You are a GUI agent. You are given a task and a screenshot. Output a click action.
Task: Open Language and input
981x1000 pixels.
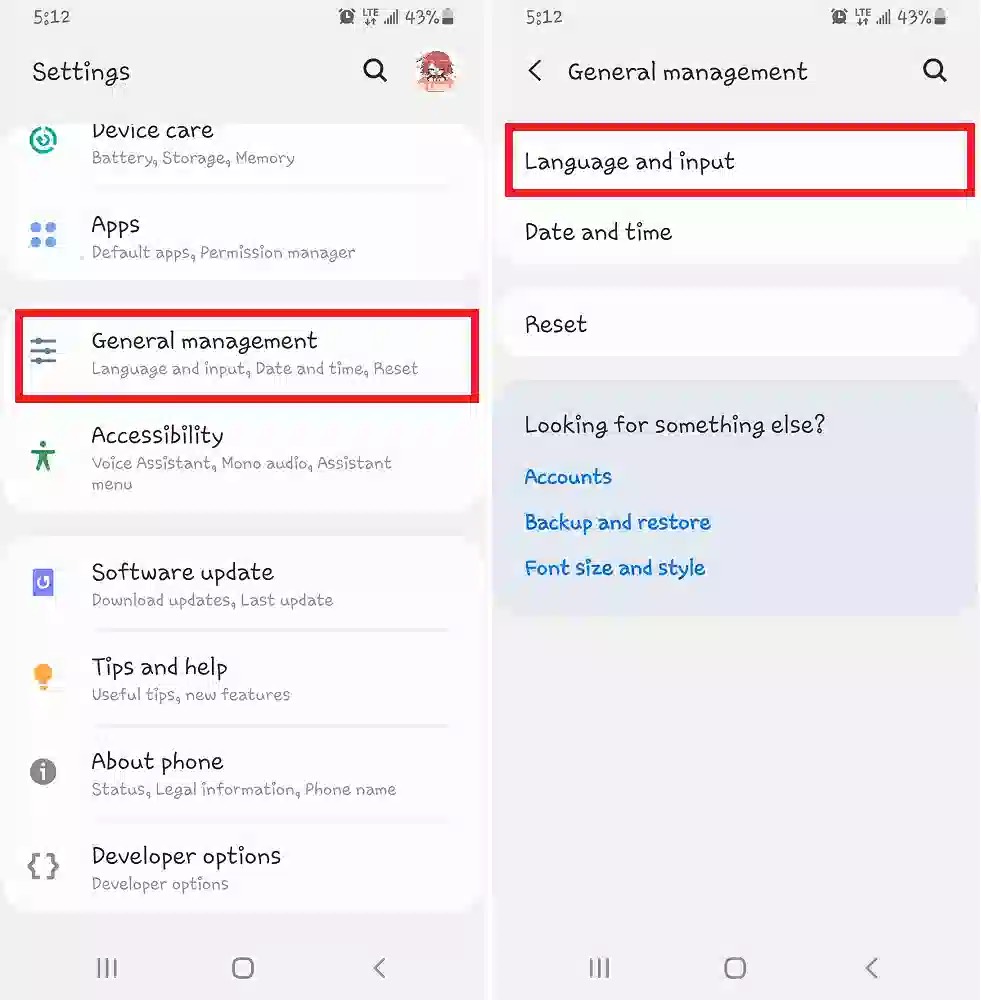click(x=740, y=161)
